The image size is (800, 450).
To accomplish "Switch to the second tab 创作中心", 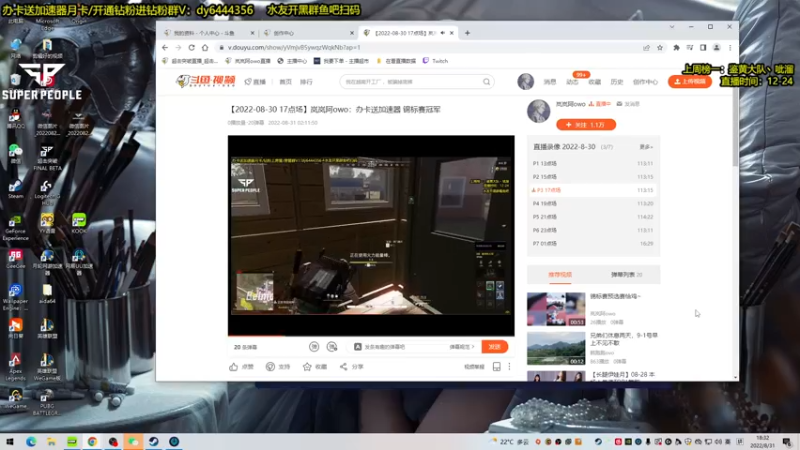I will [x=309, y=33].
